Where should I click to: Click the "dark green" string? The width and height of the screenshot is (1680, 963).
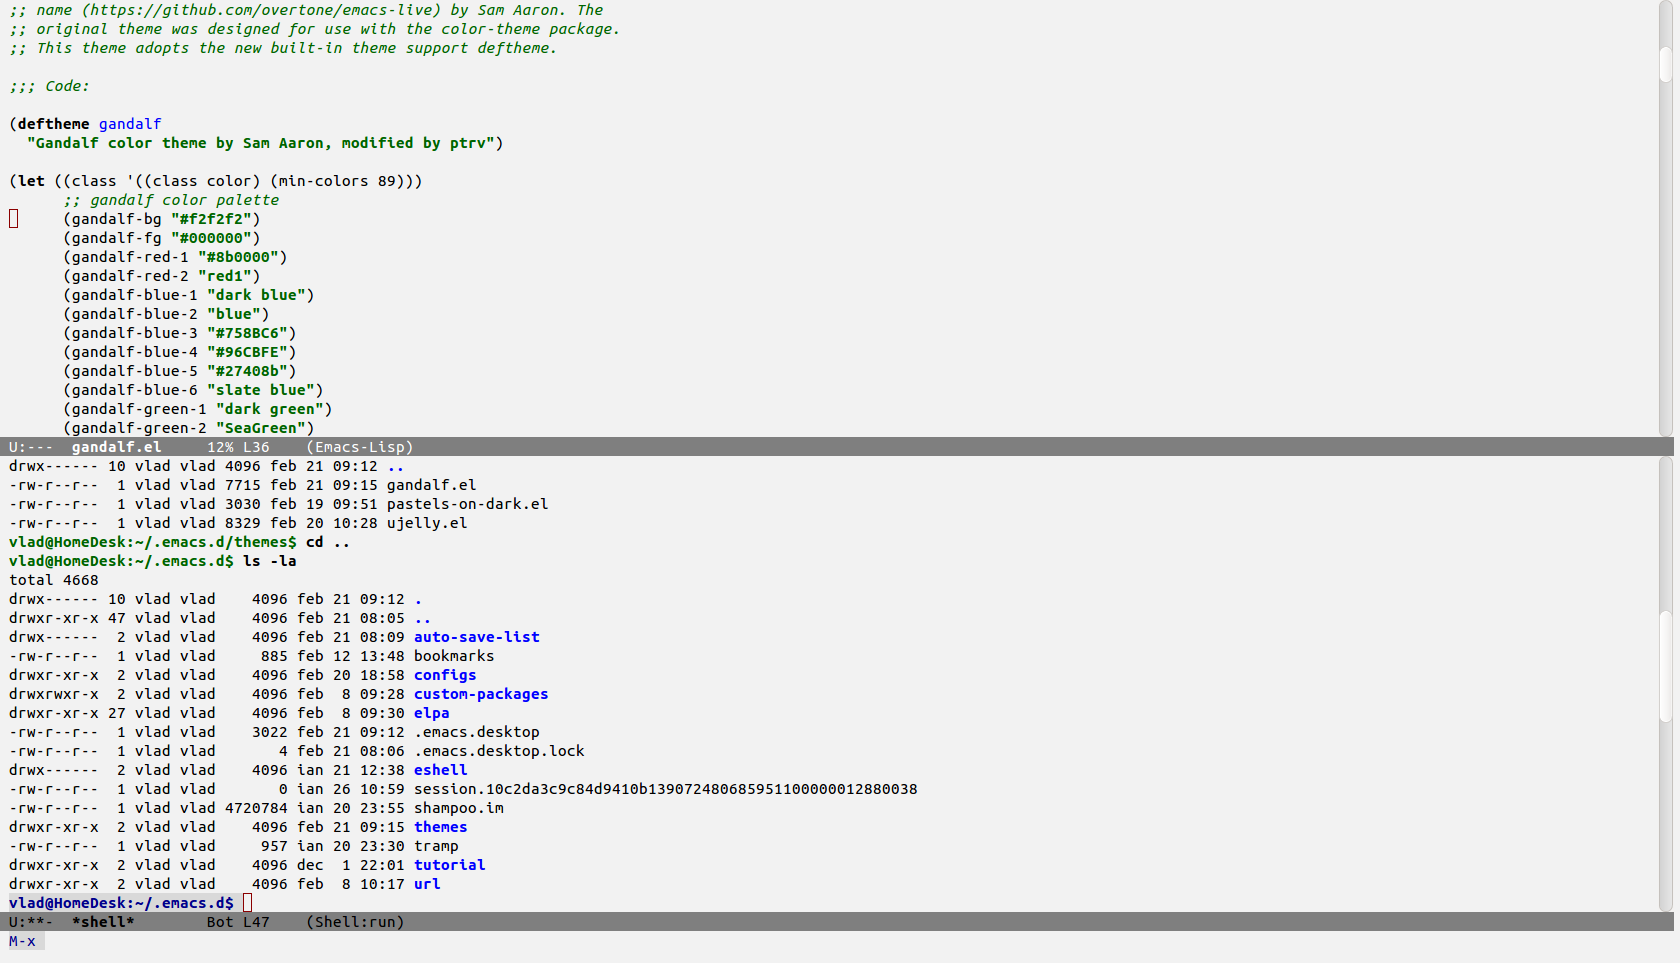270,409
